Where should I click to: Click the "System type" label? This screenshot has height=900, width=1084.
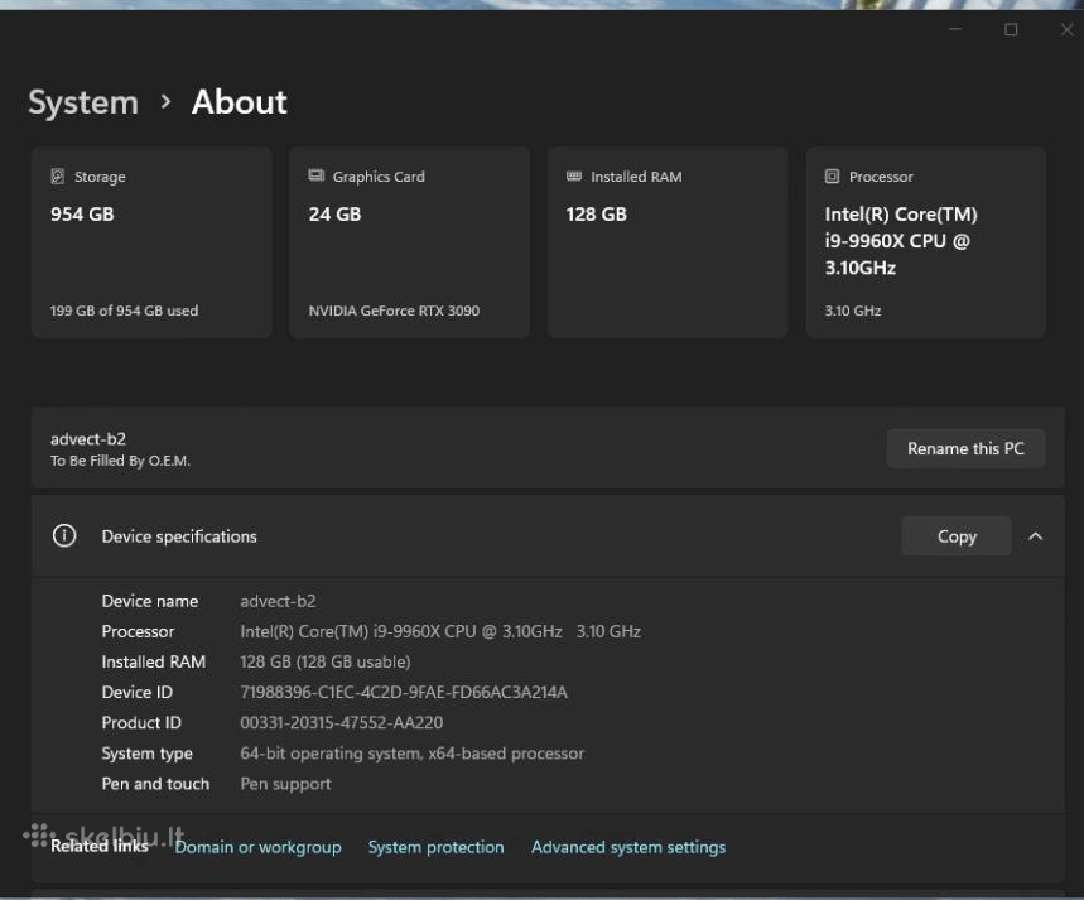tap(147, 753)
